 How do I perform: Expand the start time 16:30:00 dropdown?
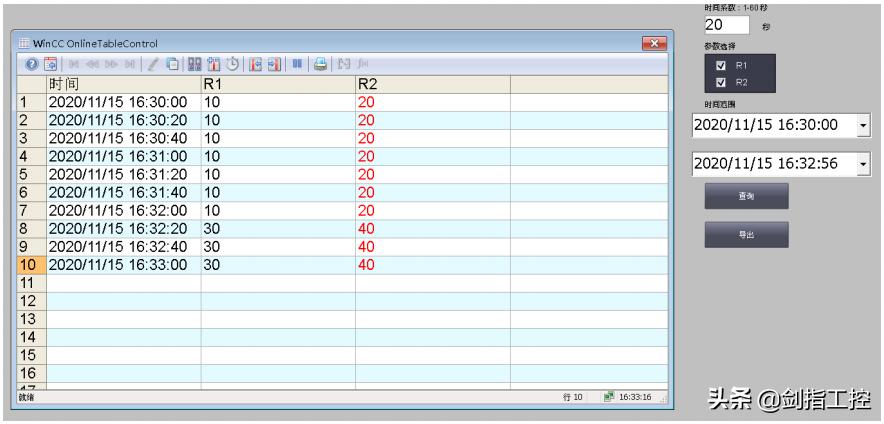(863, 126)
